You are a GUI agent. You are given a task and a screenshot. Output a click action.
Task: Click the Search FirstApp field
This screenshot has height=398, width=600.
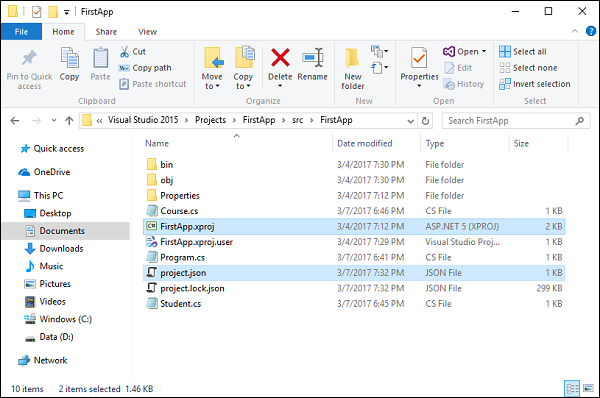coord(515,121)
